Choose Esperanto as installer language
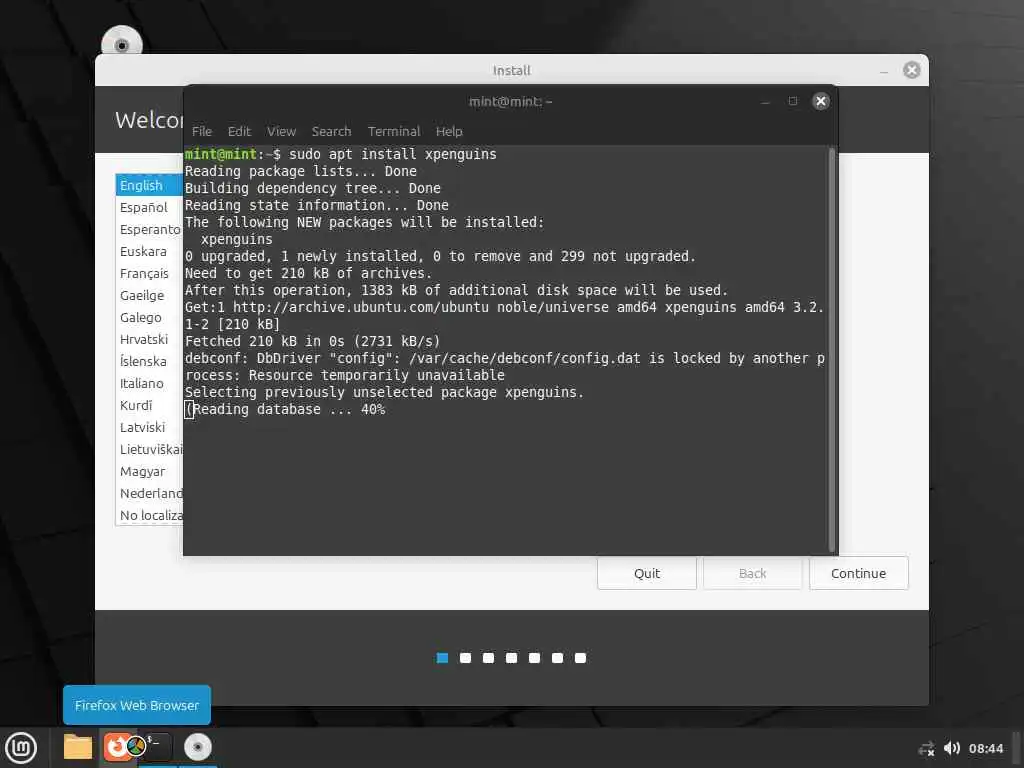 point(150,229)
